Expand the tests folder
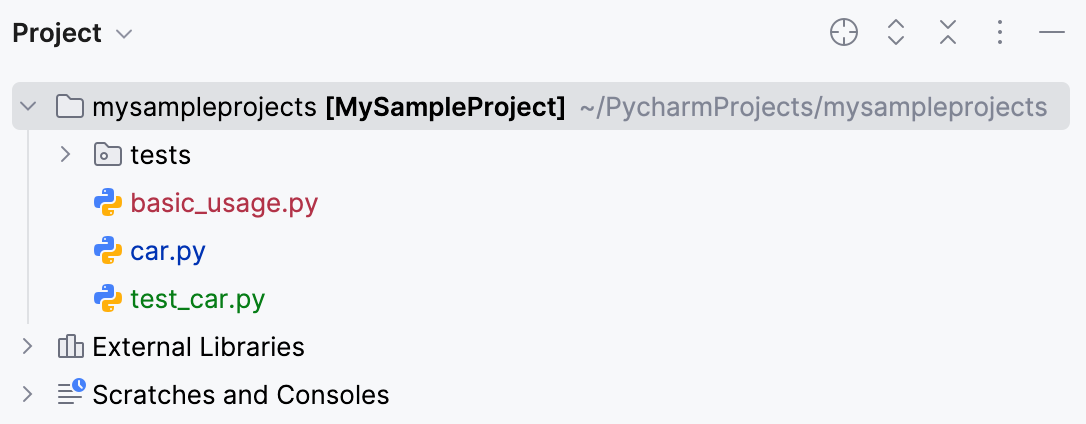The image size is (1086, 424). click(66, 155)
